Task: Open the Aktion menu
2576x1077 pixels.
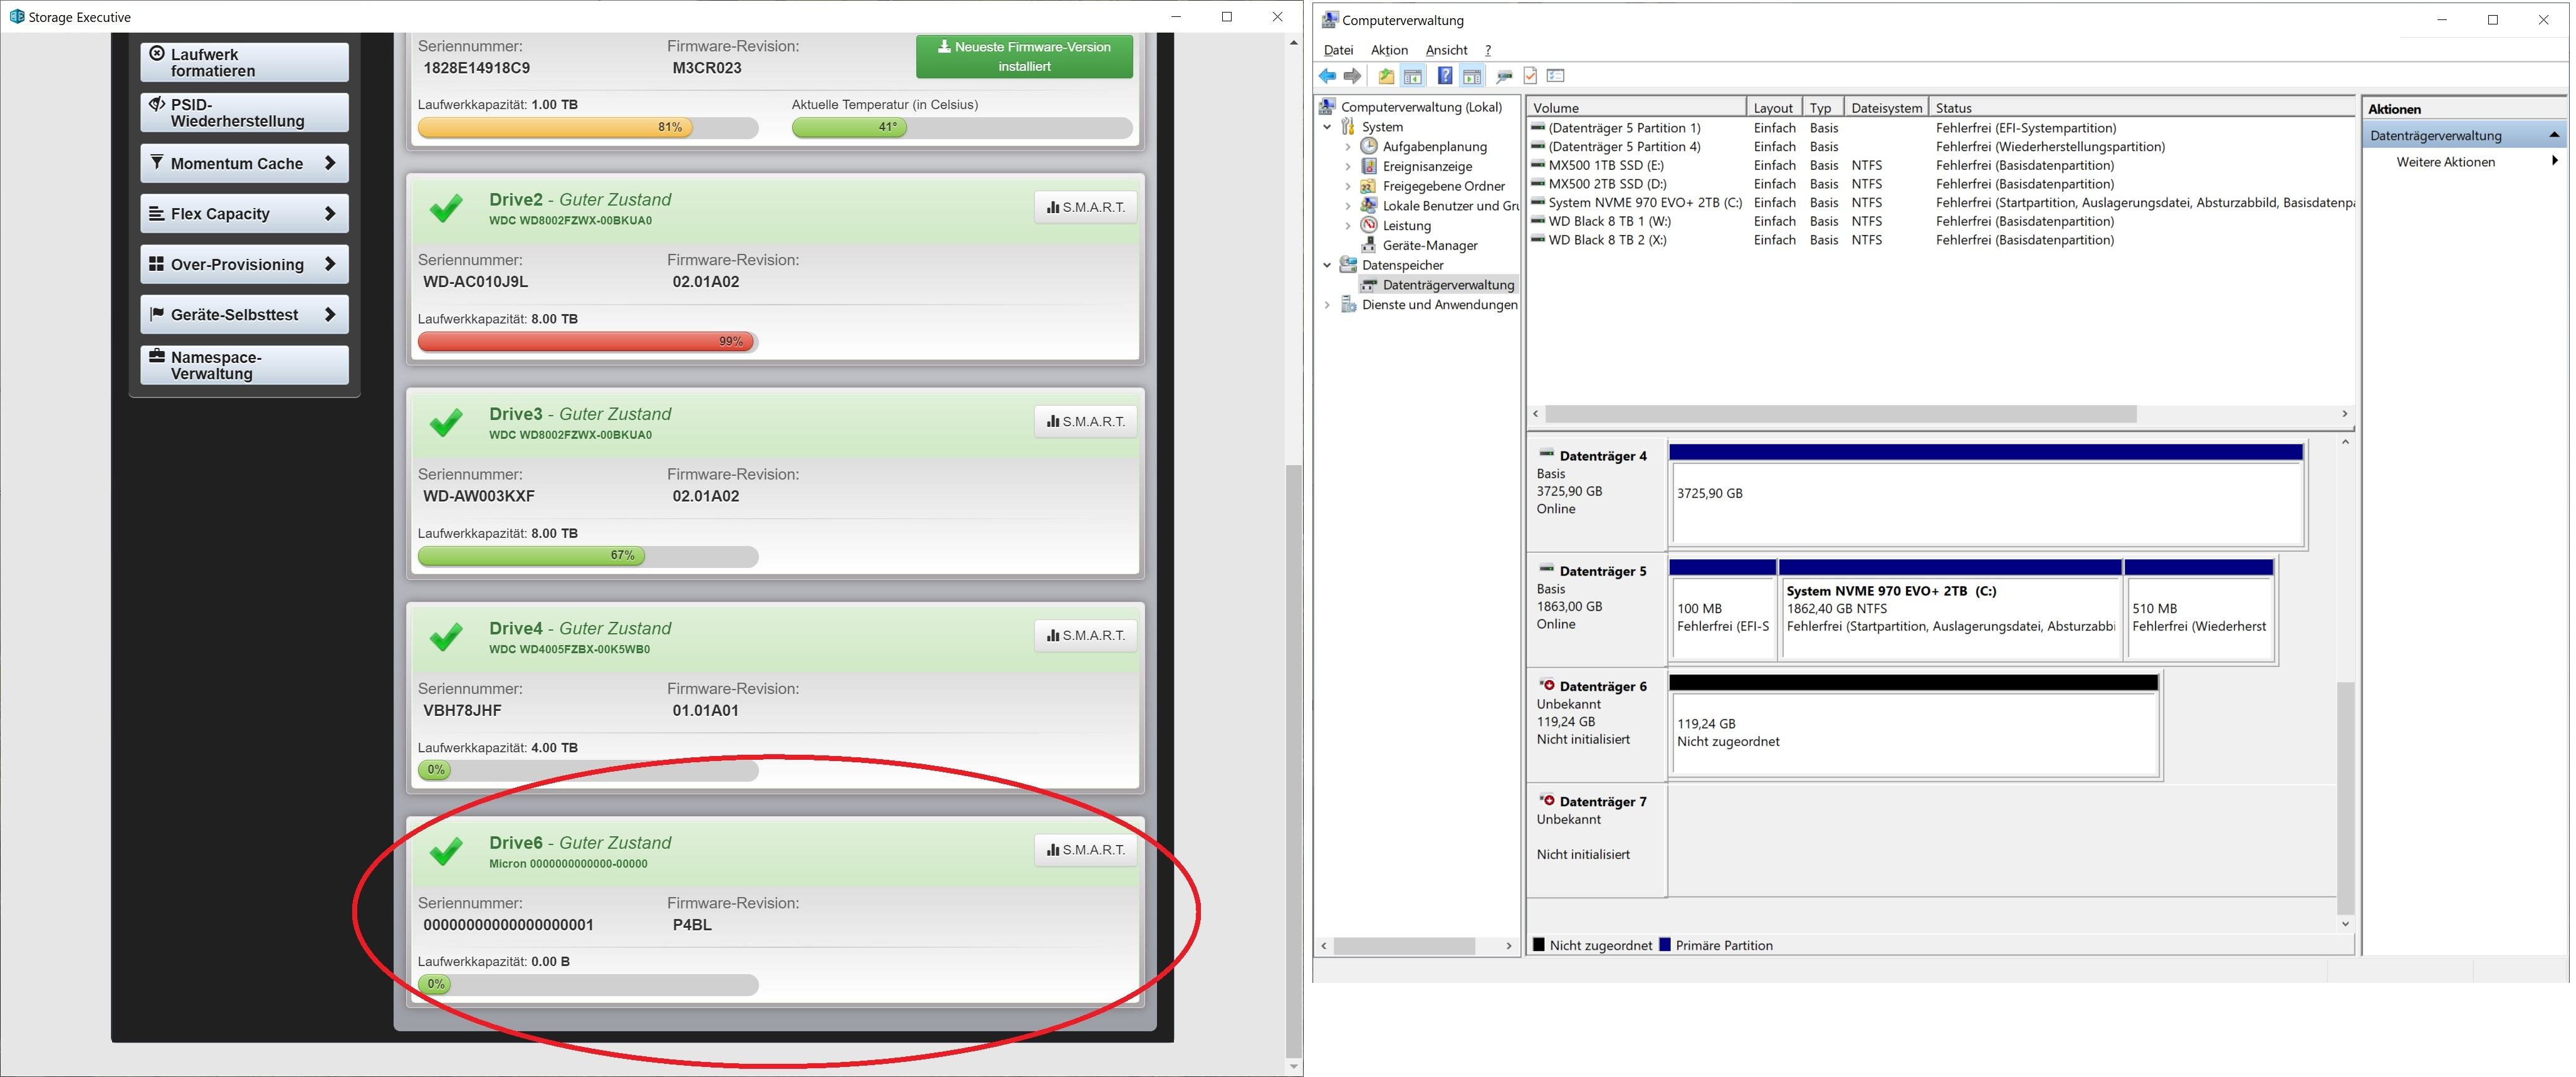Action: 1388,50
